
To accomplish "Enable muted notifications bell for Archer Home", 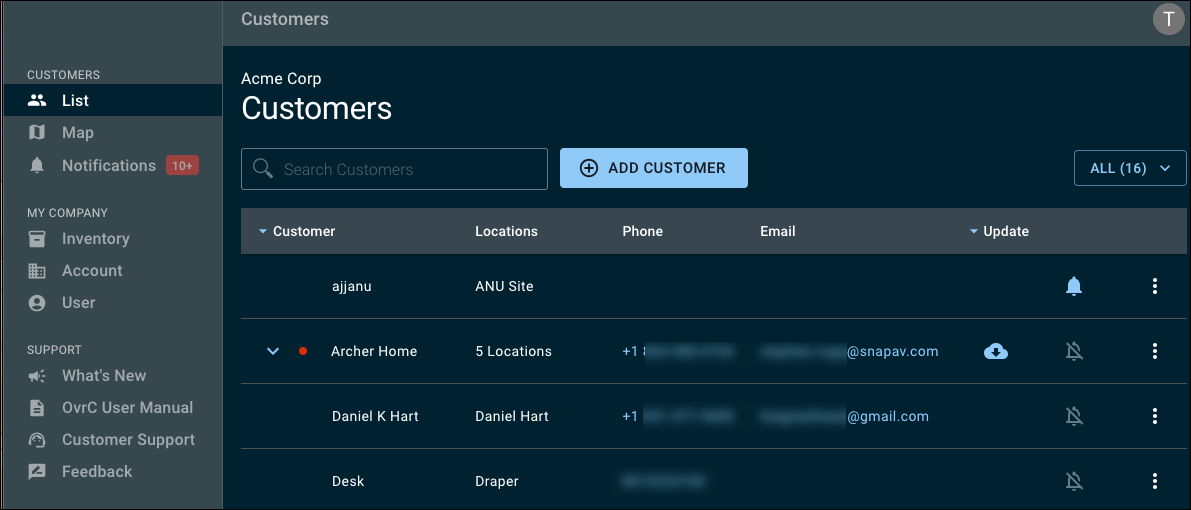I will 1074,351.
